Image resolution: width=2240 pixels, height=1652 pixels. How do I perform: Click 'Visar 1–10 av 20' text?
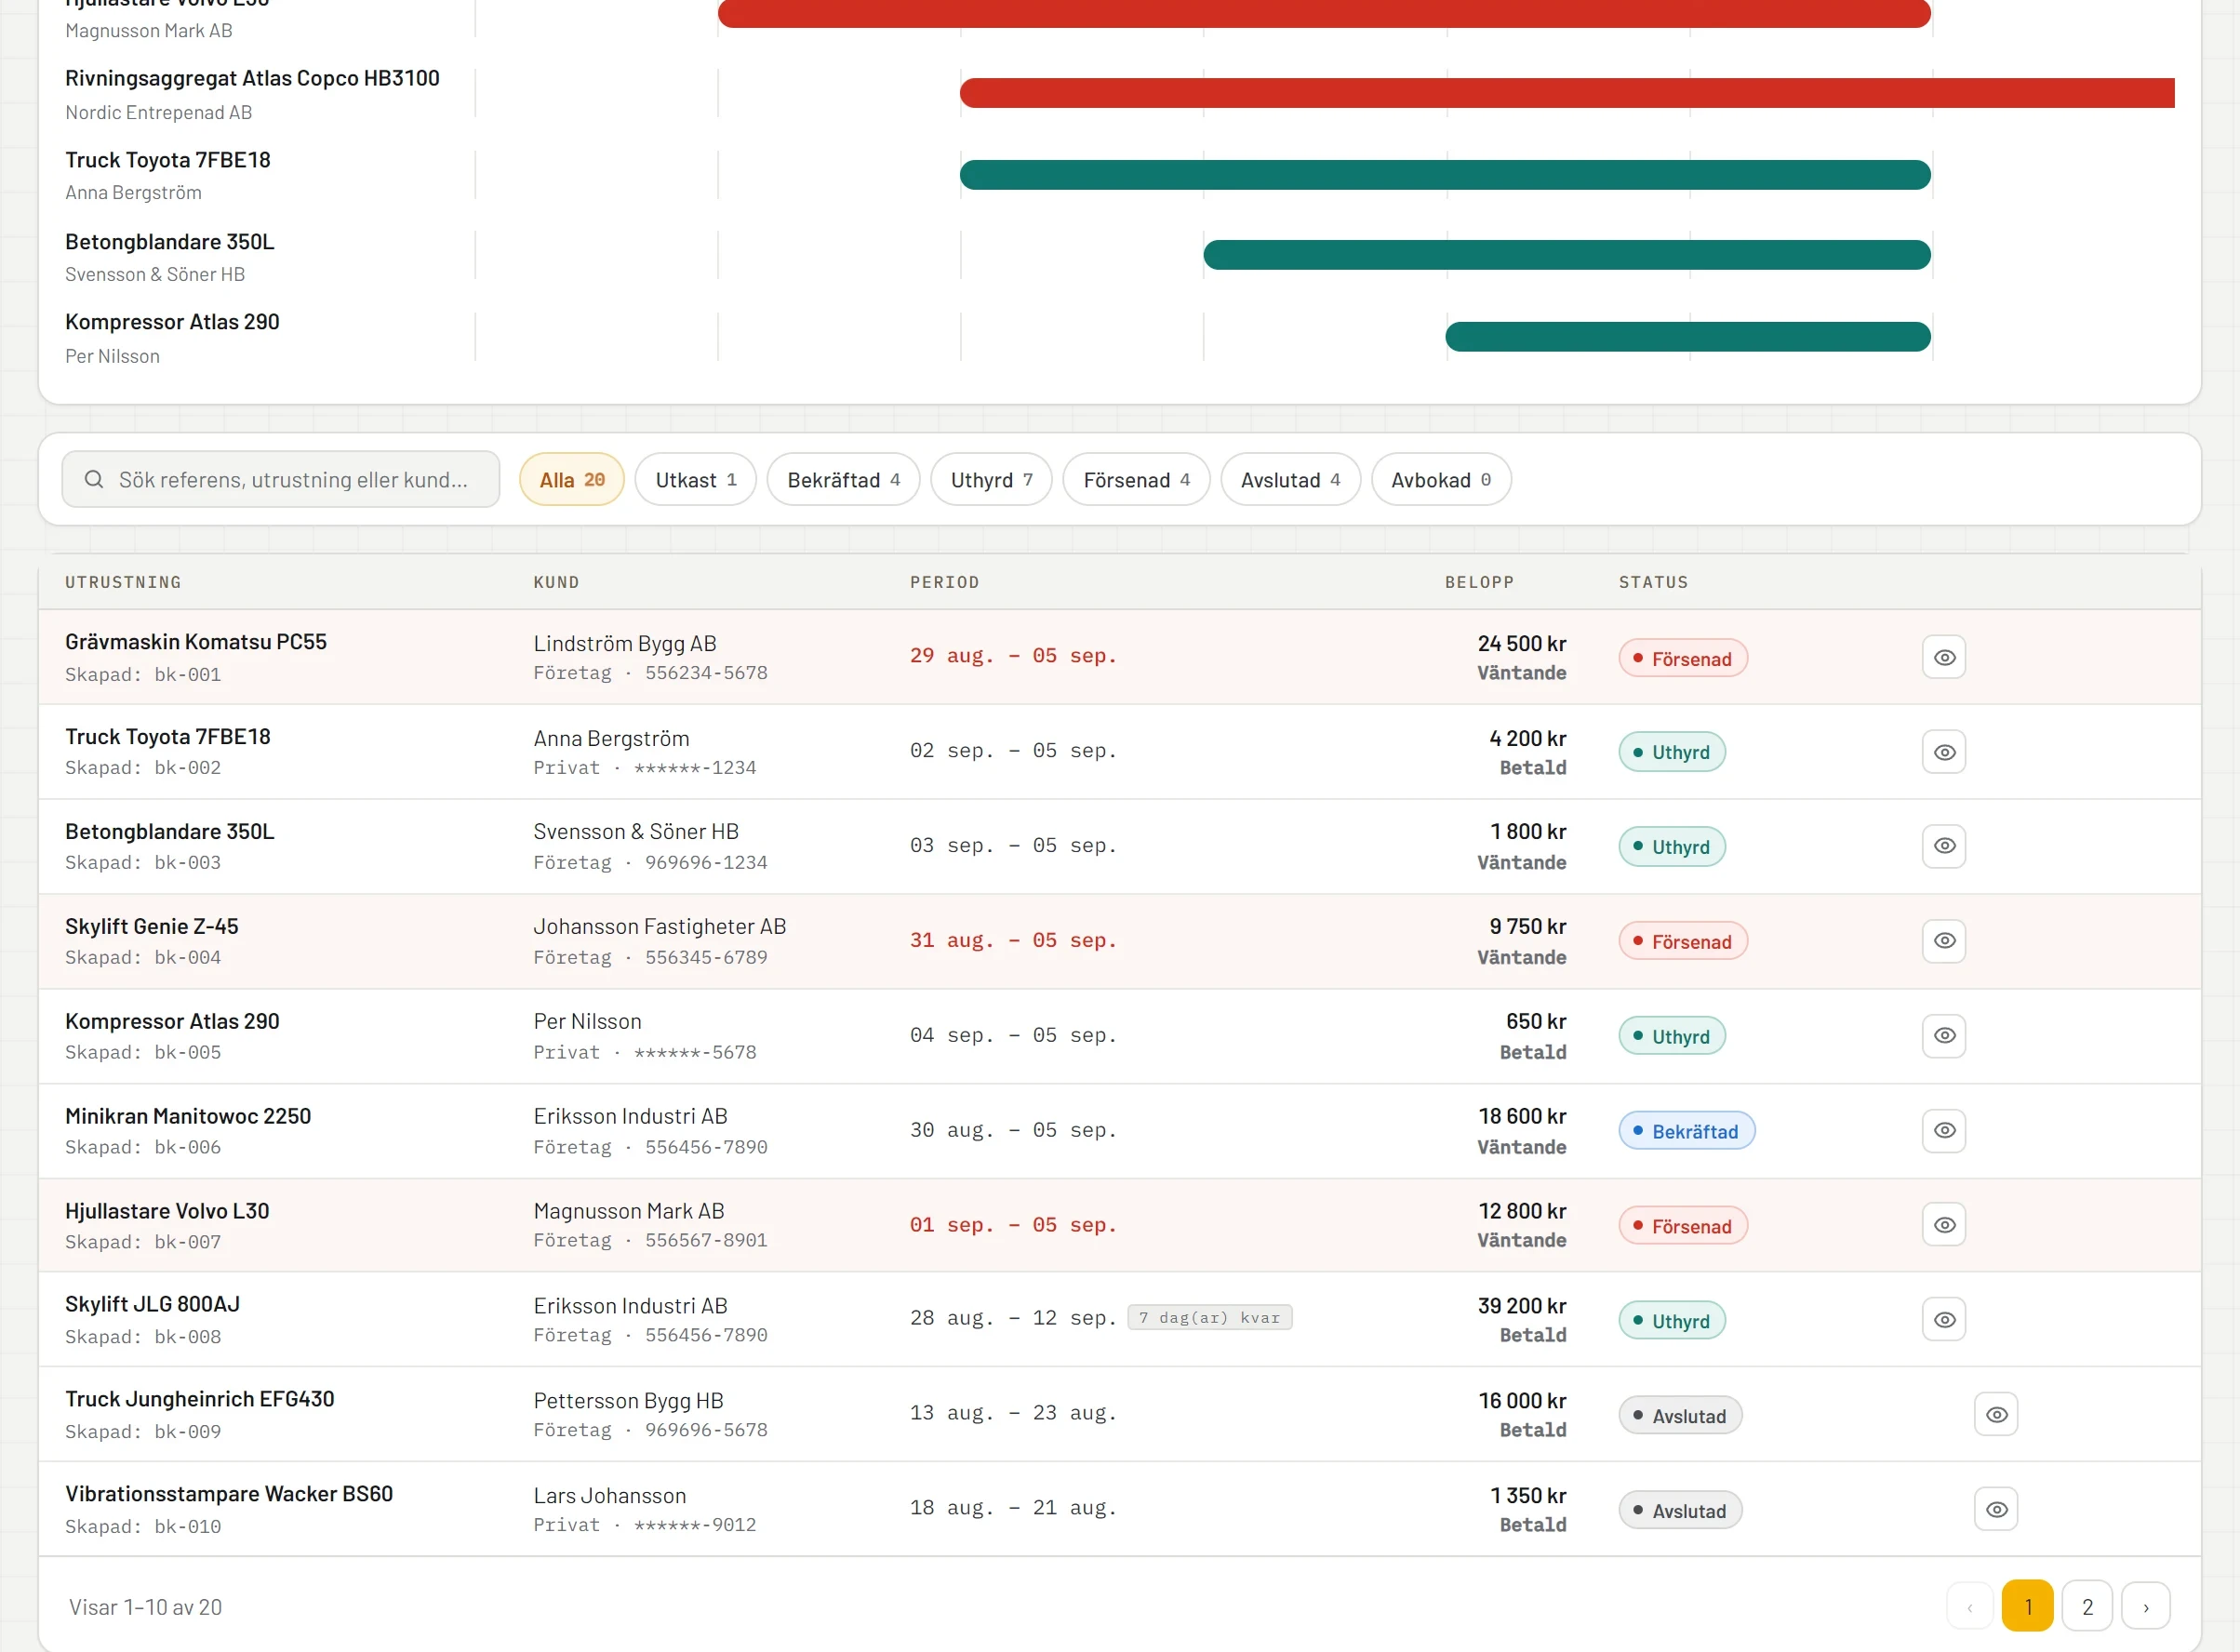click(x=146, y=1608)
